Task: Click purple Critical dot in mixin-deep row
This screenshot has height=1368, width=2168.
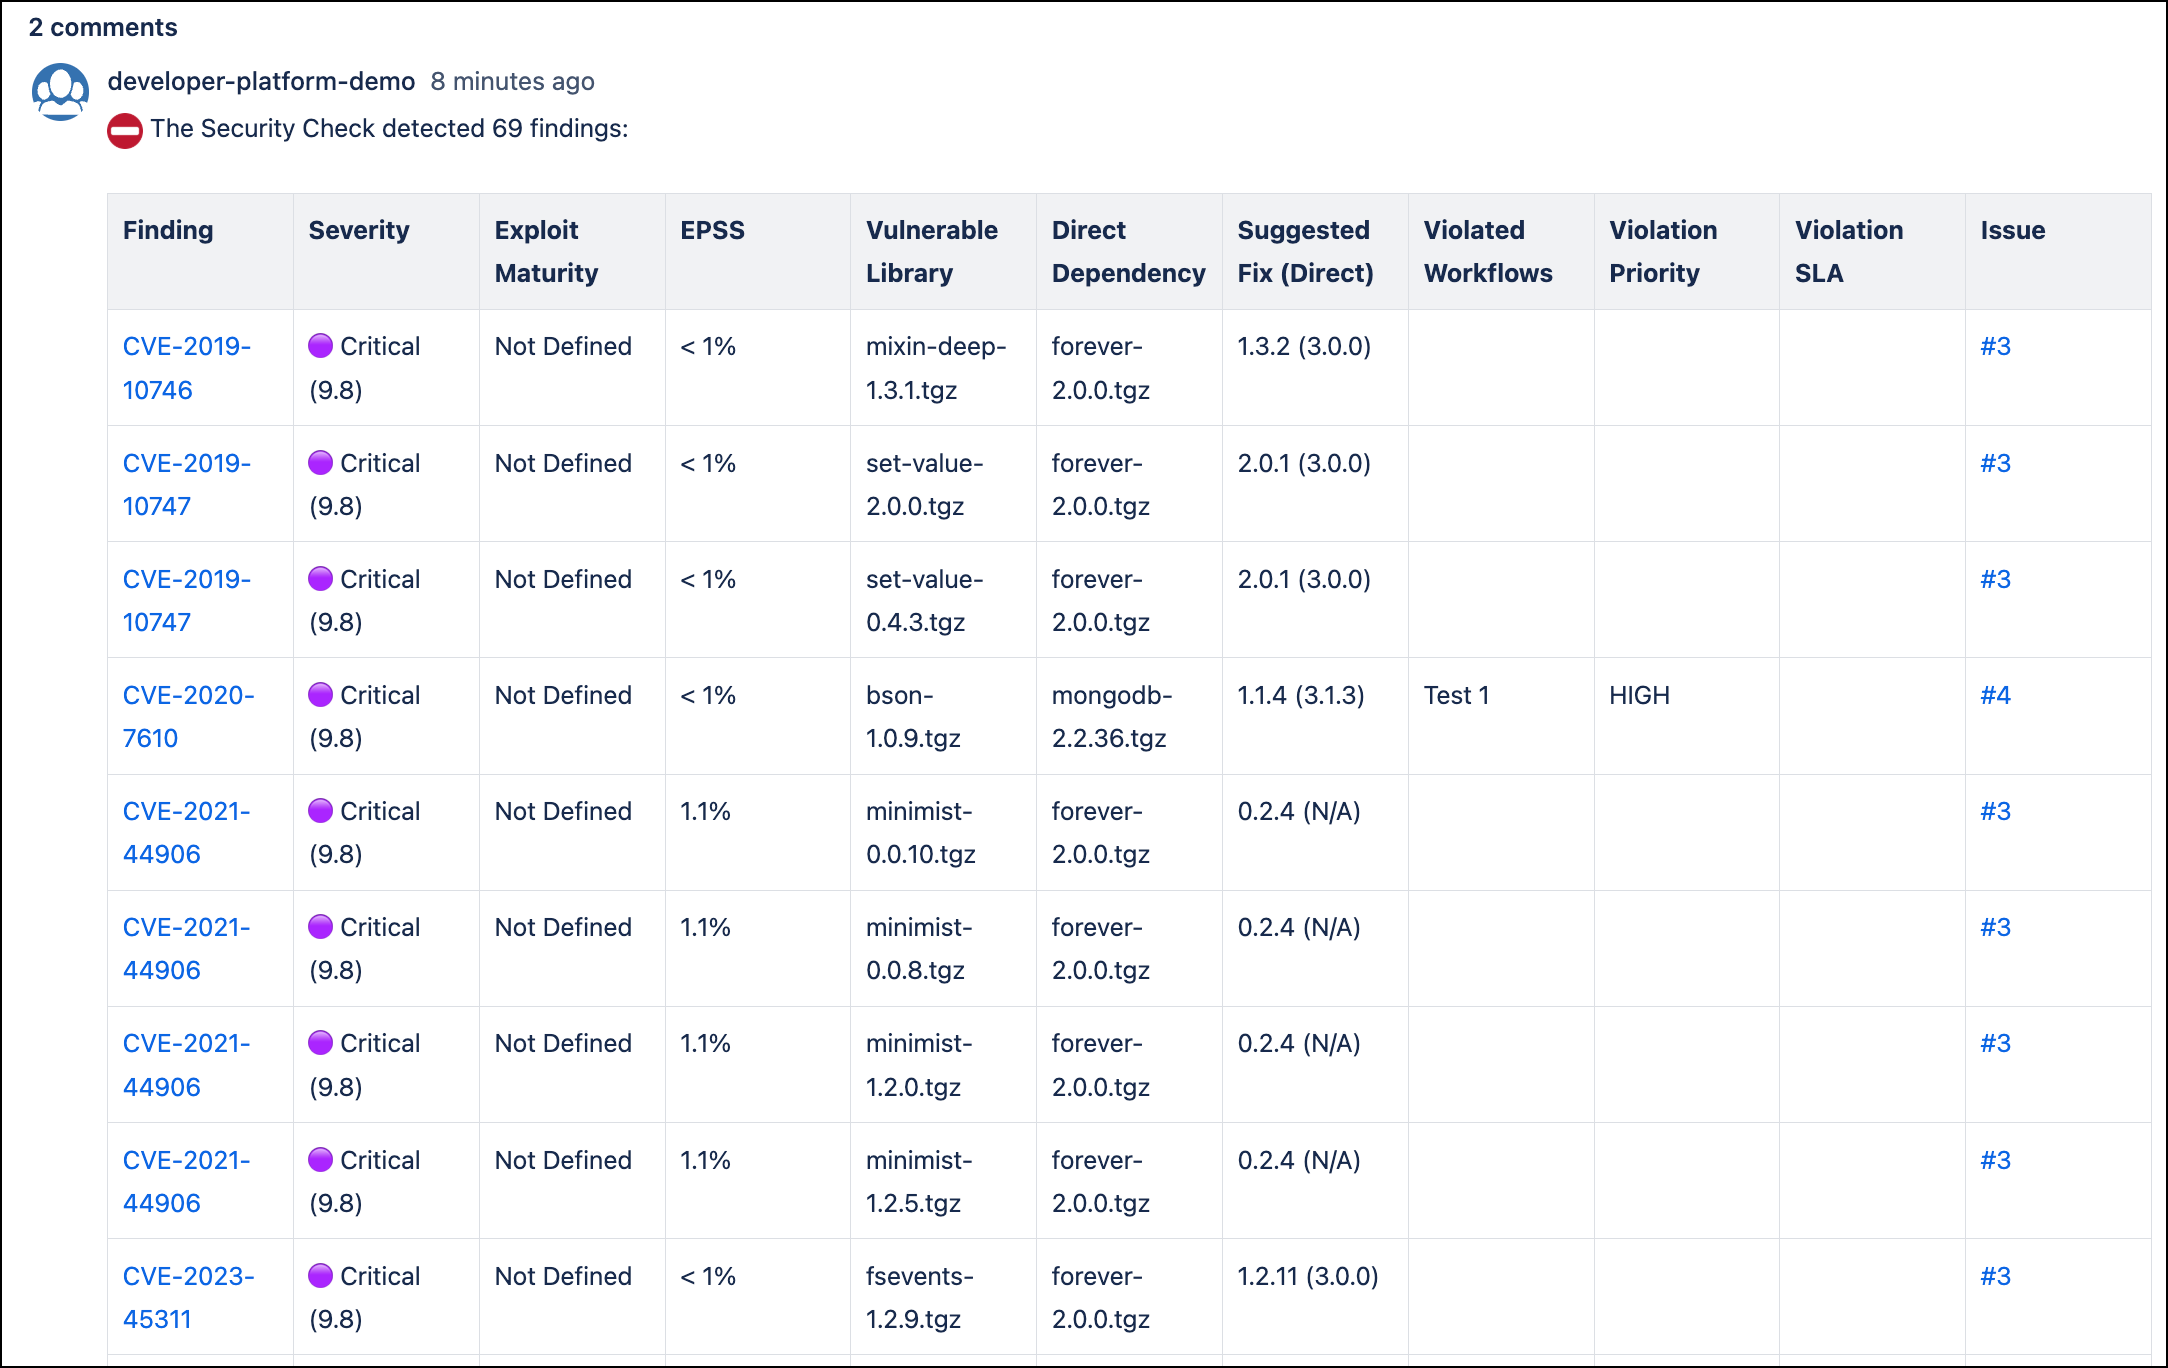Action: point(320,346)
